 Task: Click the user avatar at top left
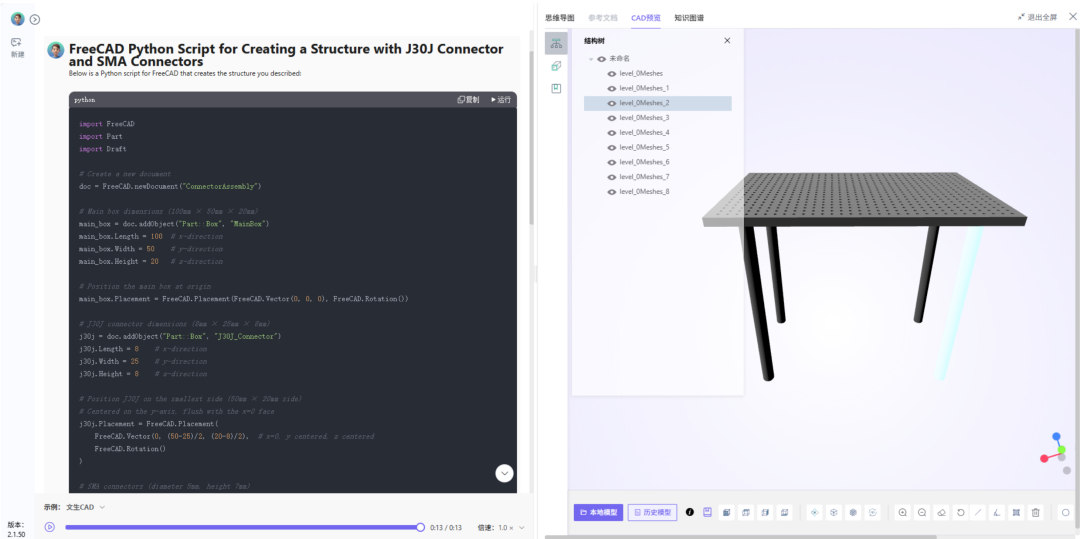(17, 19)
